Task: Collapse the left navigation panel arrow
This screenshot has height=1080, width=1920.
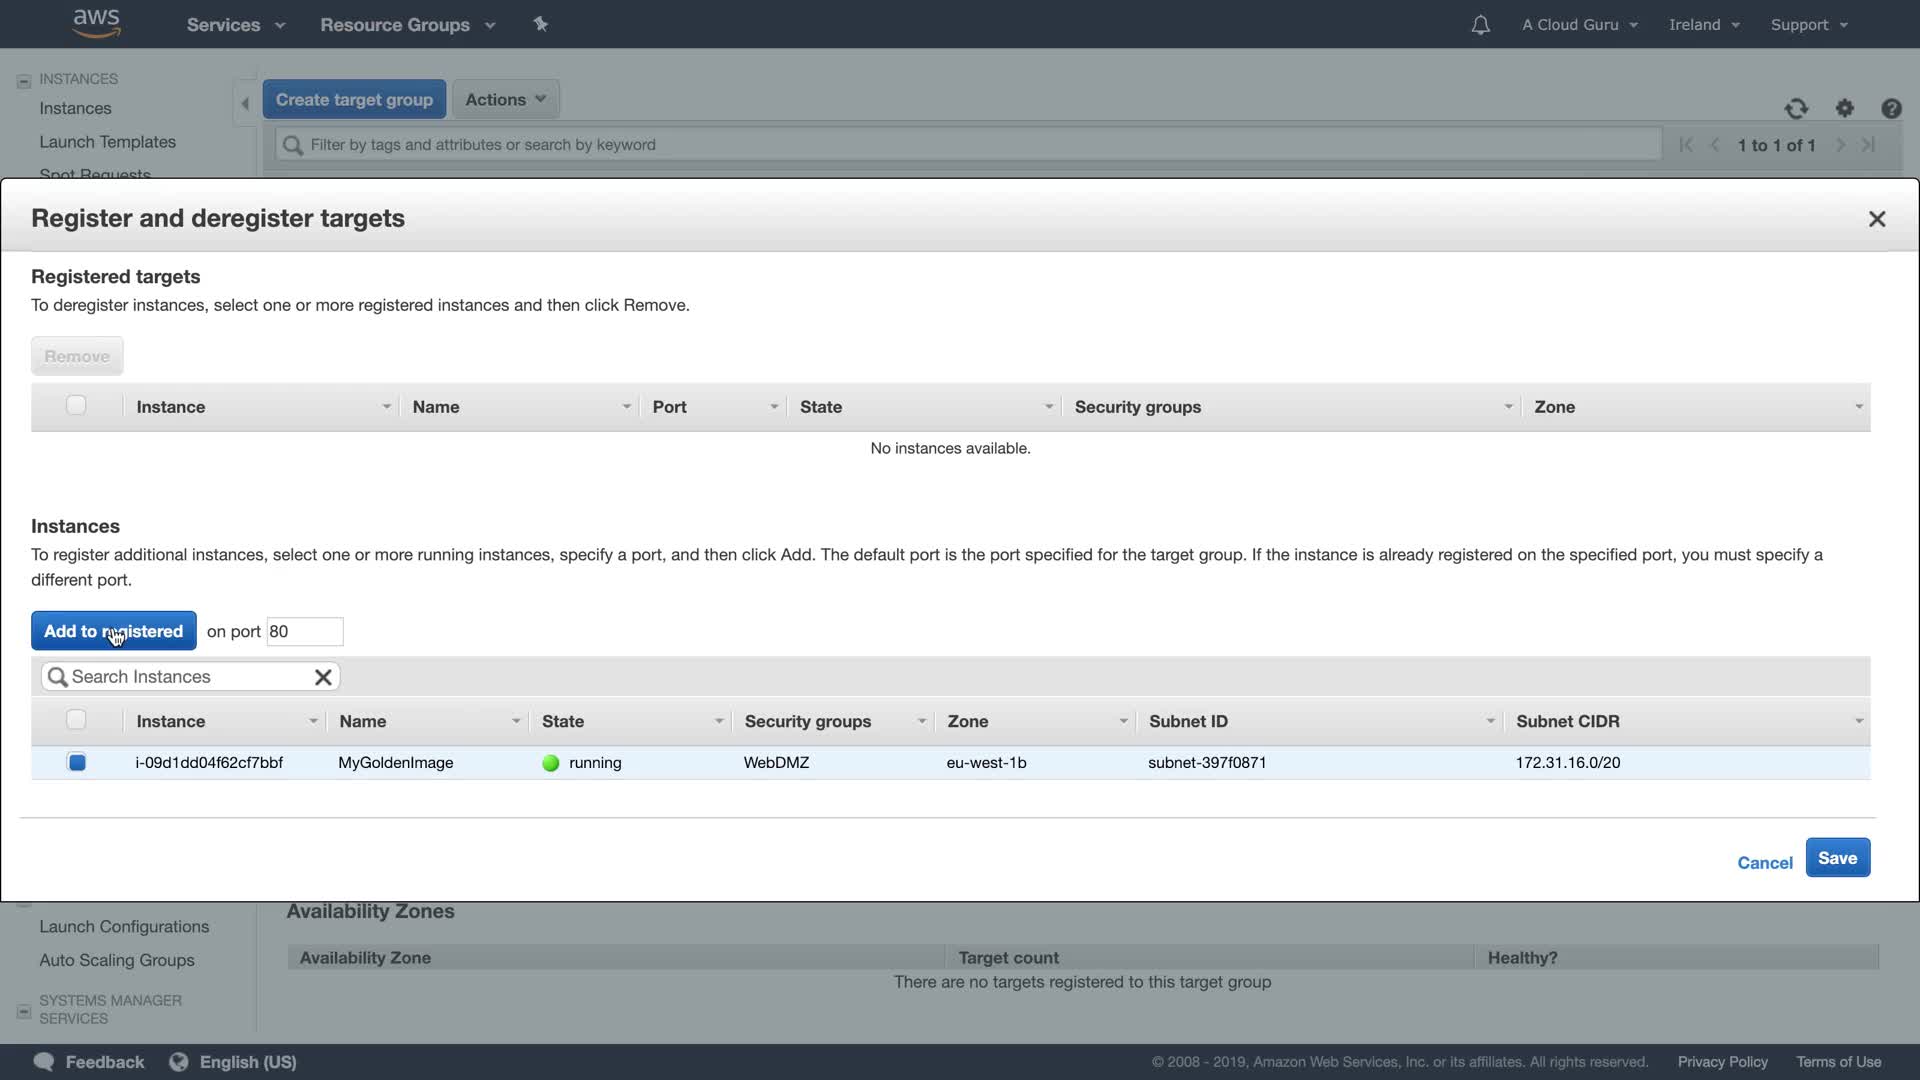Action: click(x=245, y=103)
